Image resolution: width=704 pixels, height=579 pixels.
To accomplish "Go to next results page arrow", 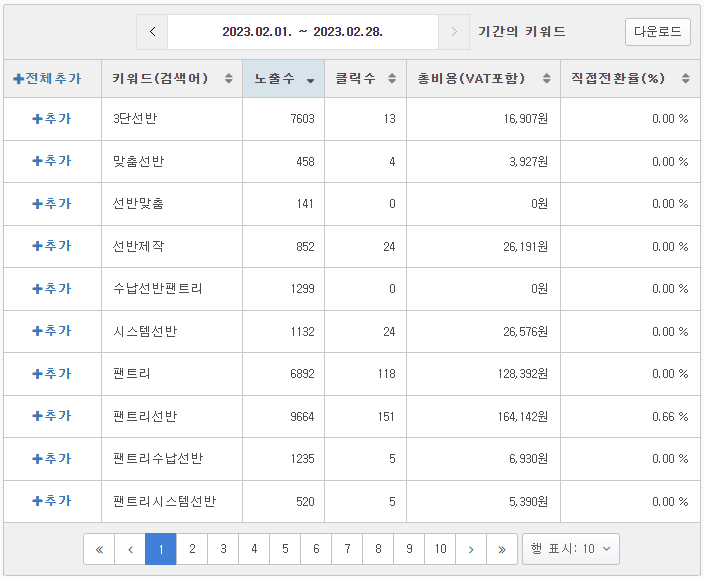I will (x=471, y=549).
